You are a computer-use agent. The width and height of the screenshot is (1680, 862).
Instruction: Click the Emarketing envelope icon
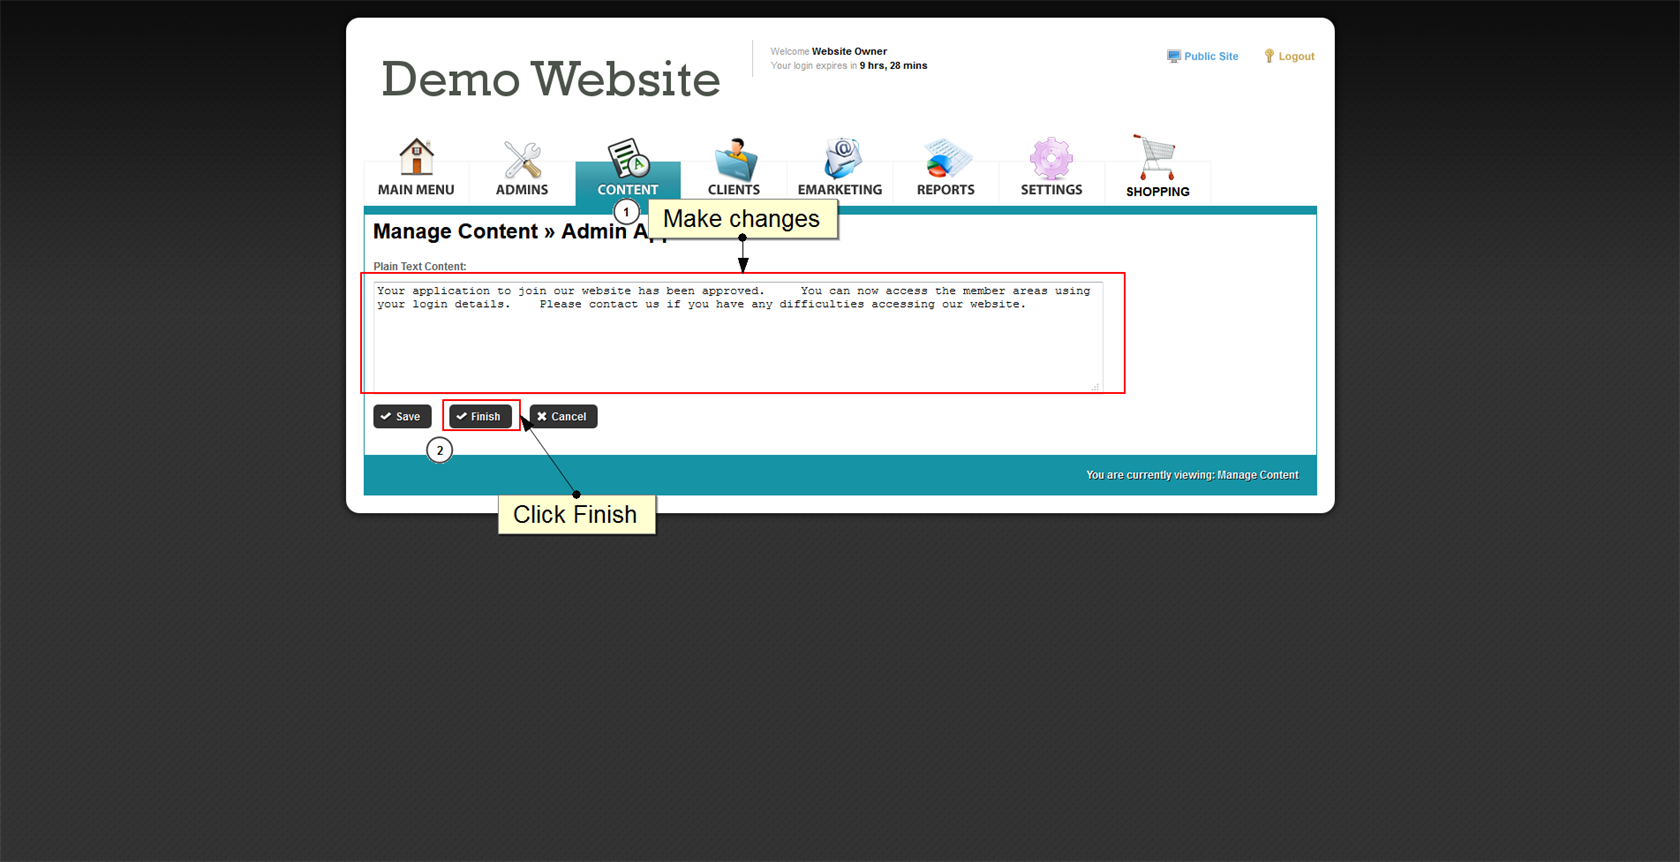841,158
